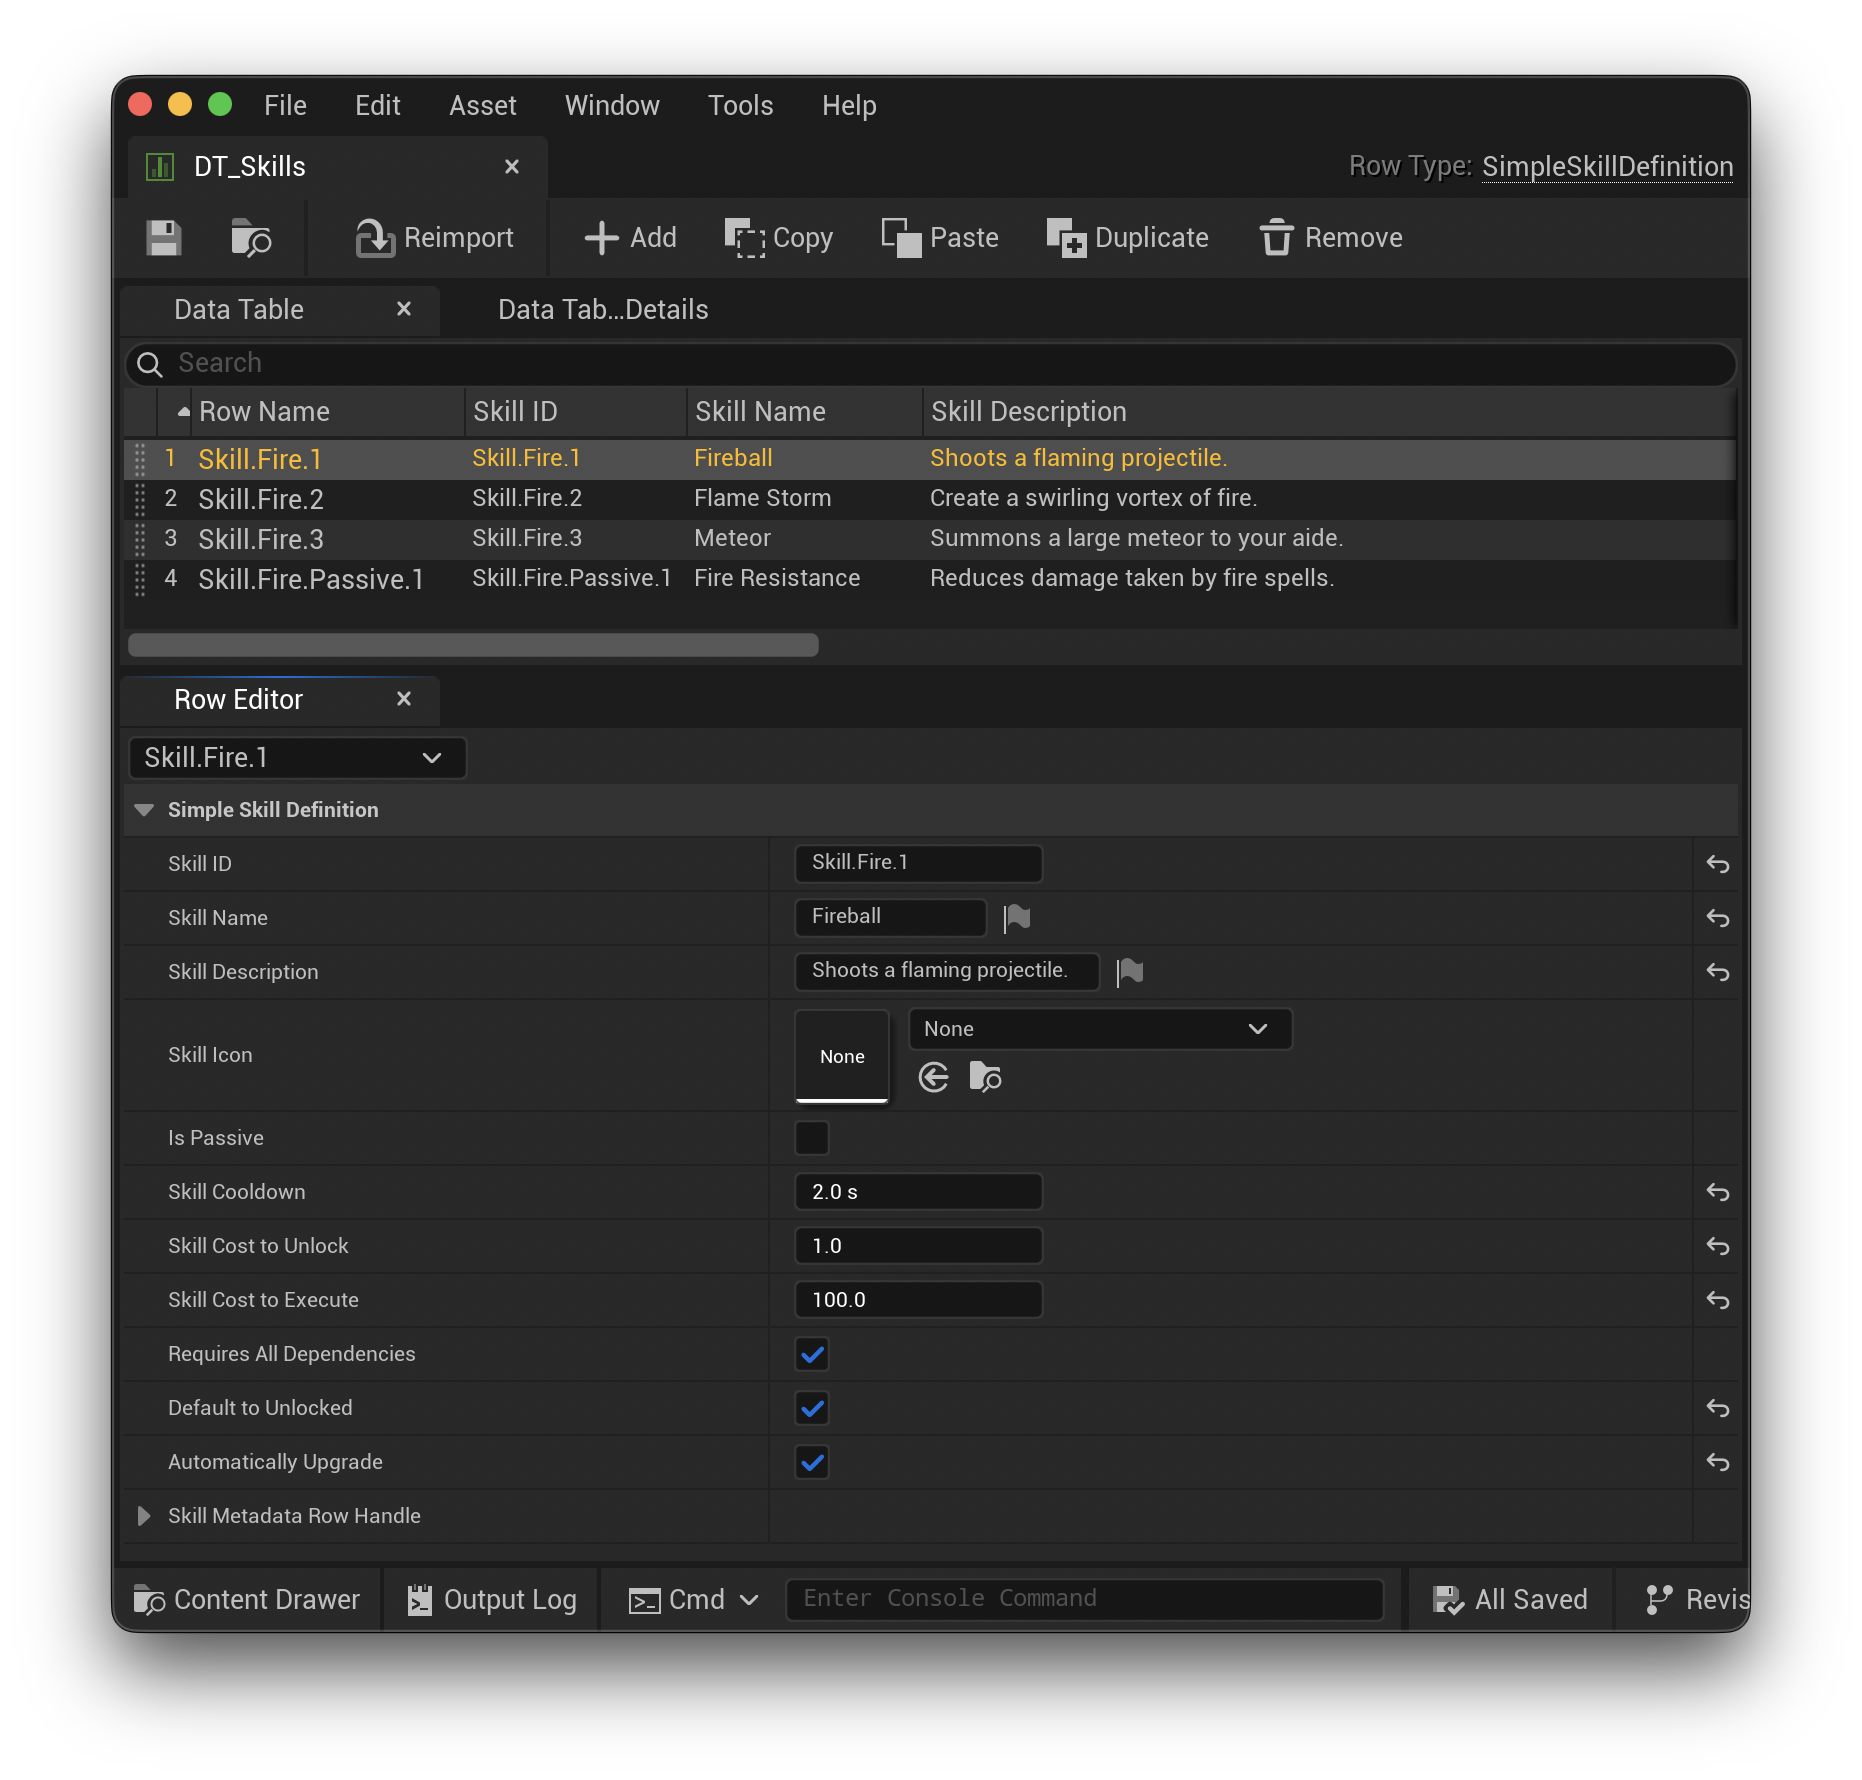This screenshot has height=1780, width=1862.
Task: Click Browse to asset icon in toolbar
Action: (250, 238)
